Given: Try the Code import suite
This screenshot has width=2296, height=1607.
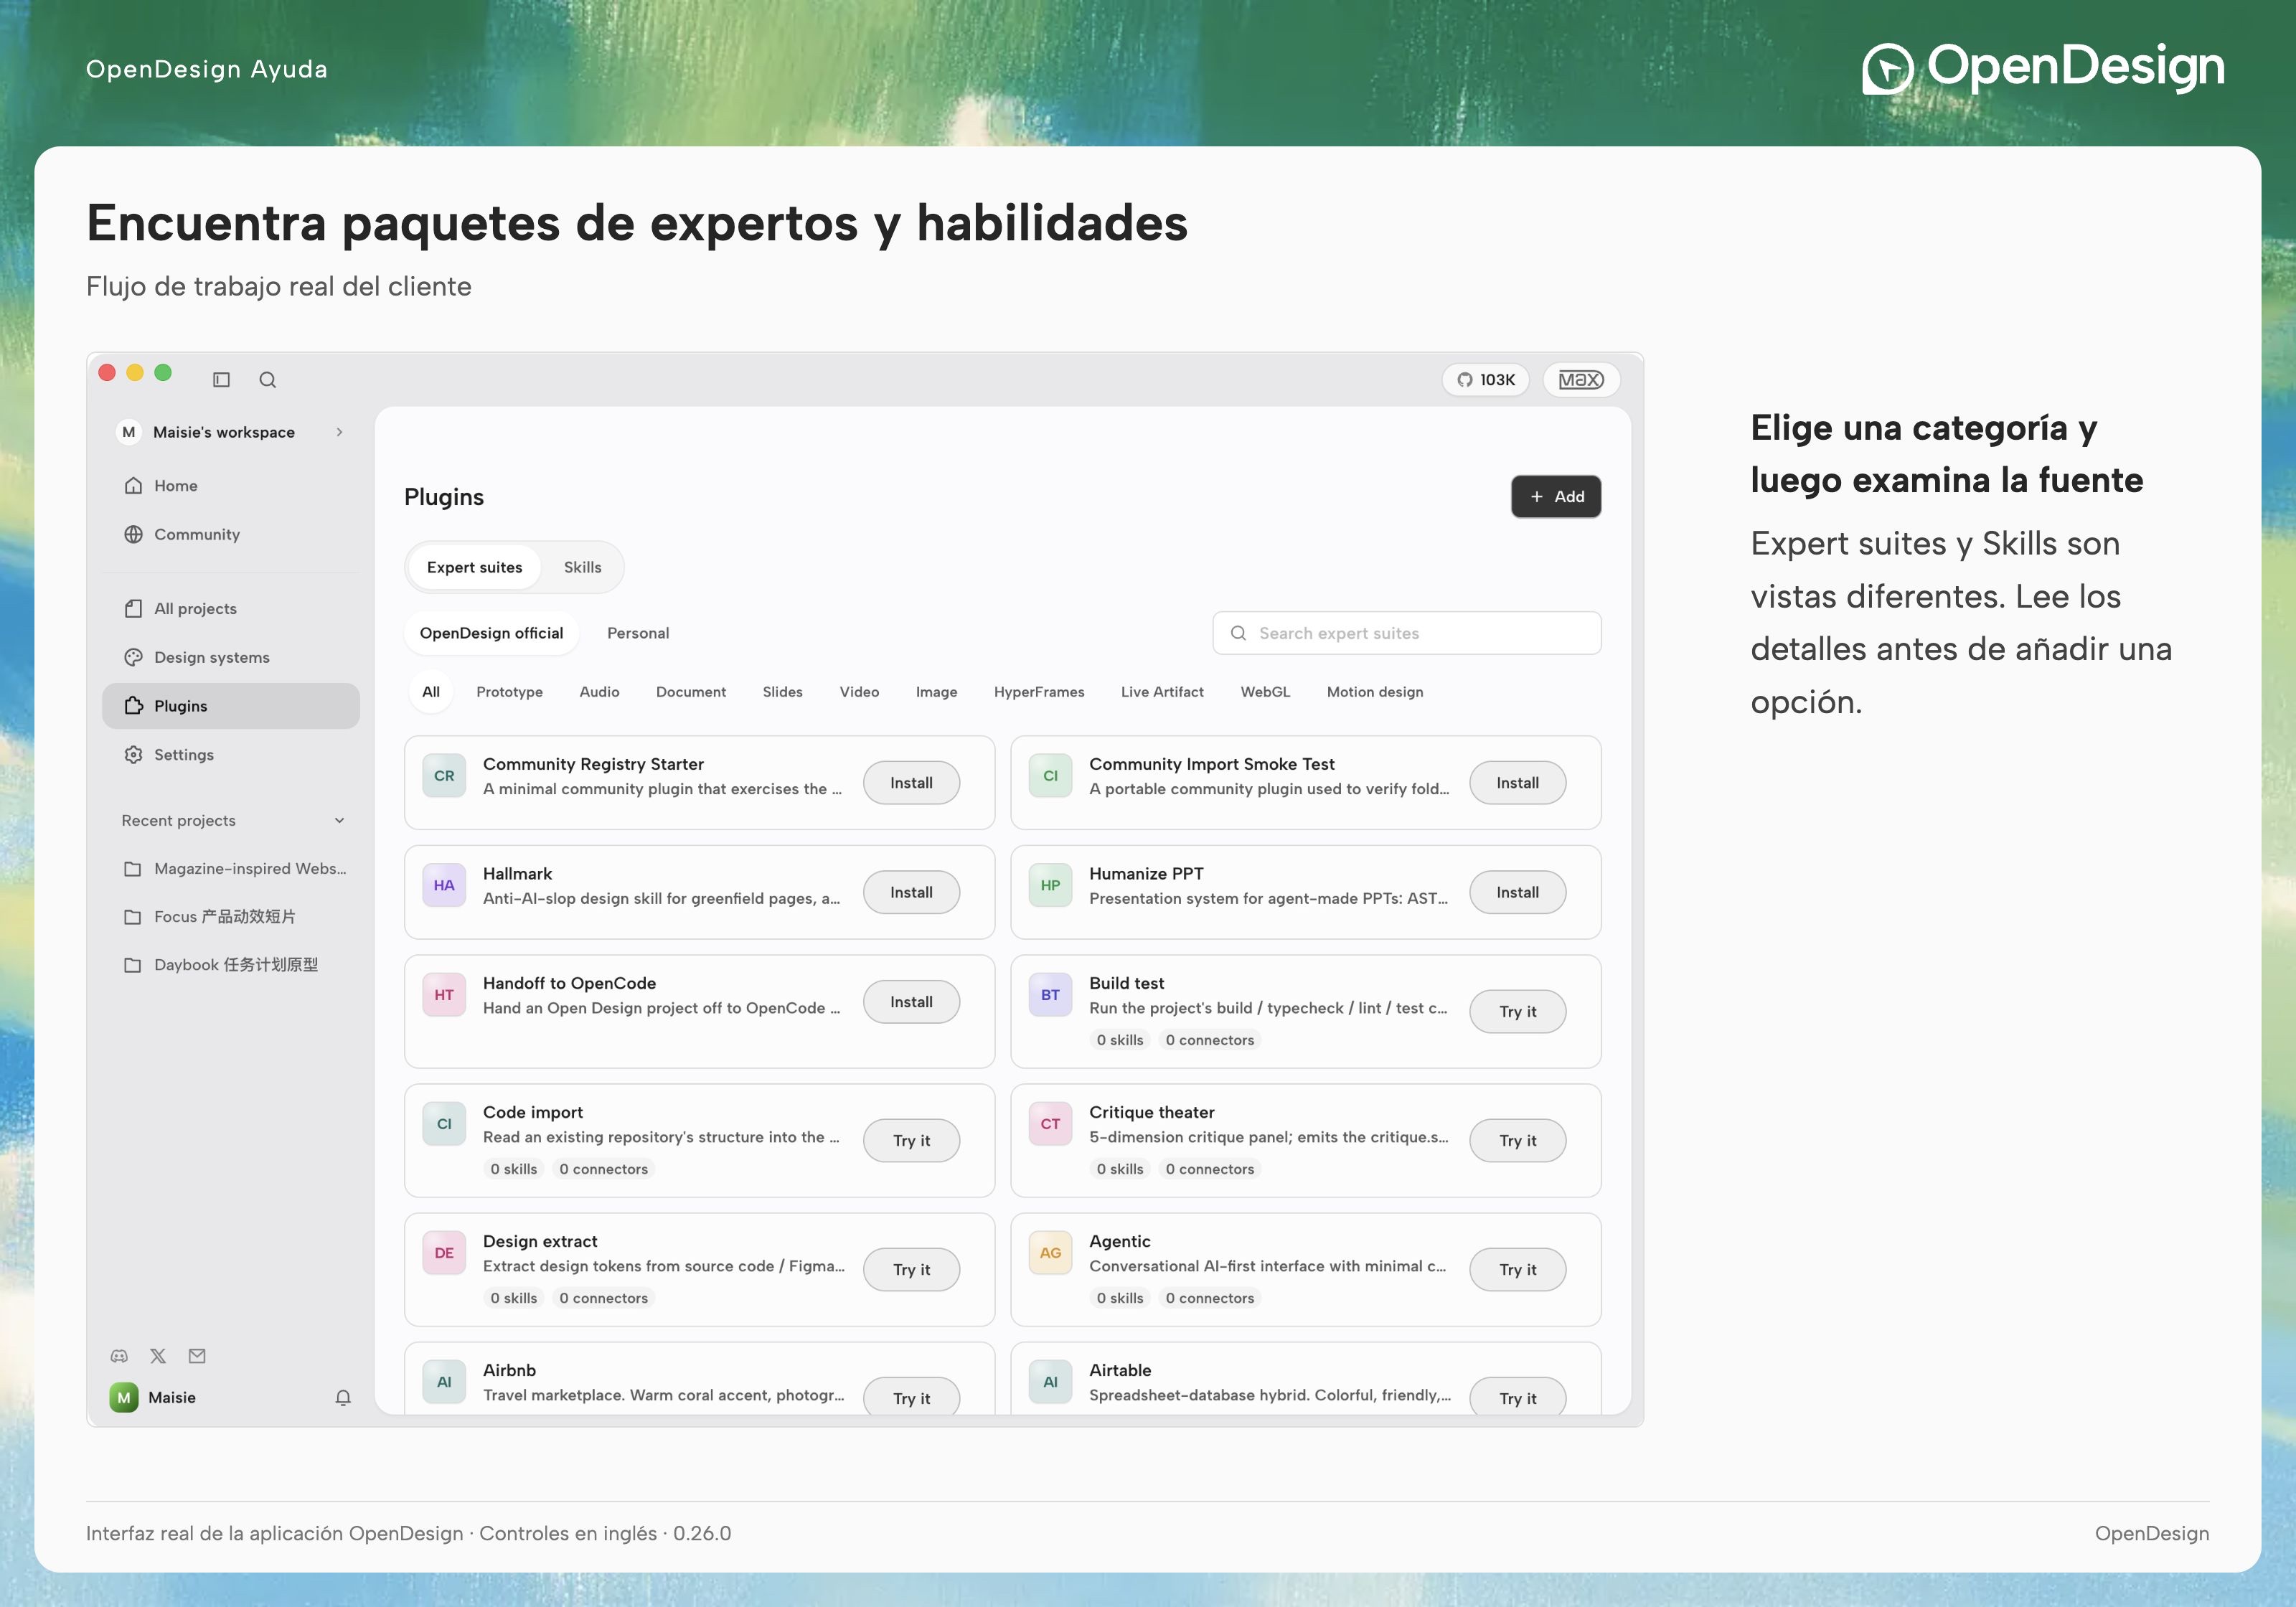Looking at the screenshot, I should click(x=911, y=1141).
